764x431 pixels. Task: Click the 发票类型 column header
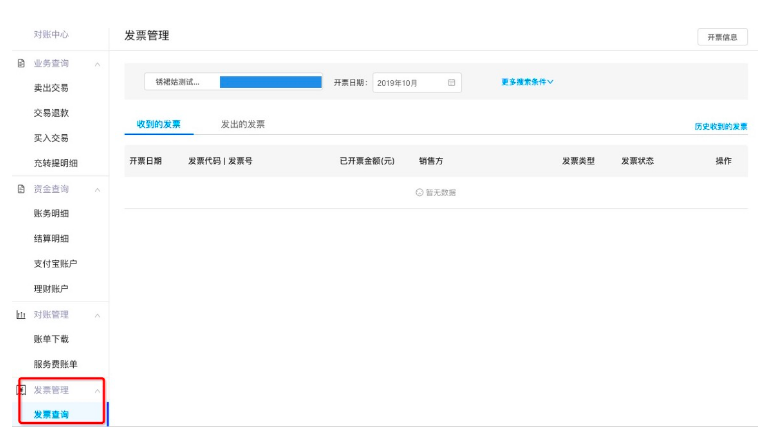pos(578,161)
